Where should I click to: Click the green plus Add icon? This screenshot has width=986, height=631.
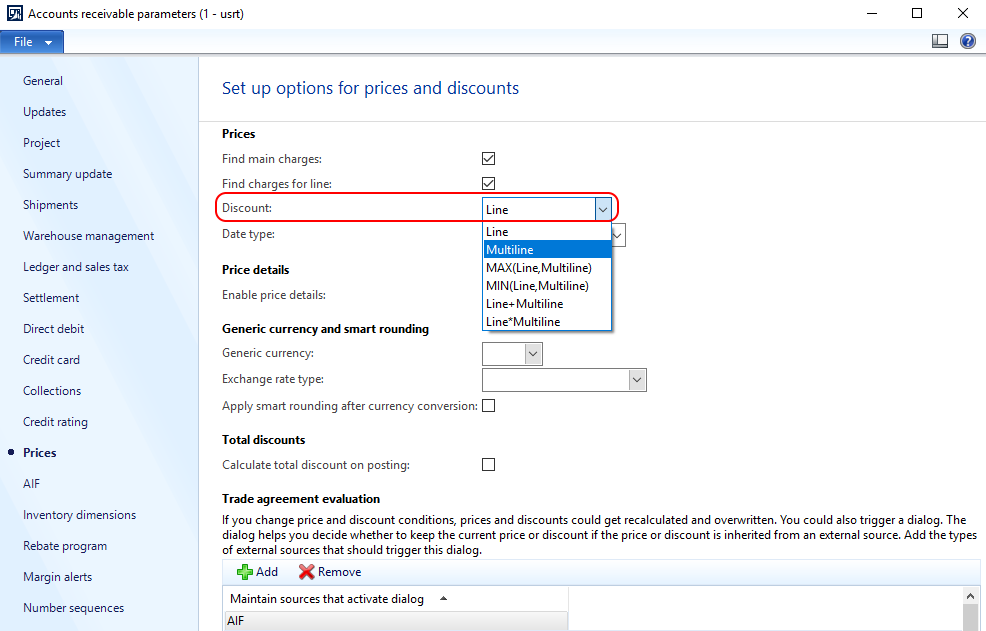(x=245, y=572)
